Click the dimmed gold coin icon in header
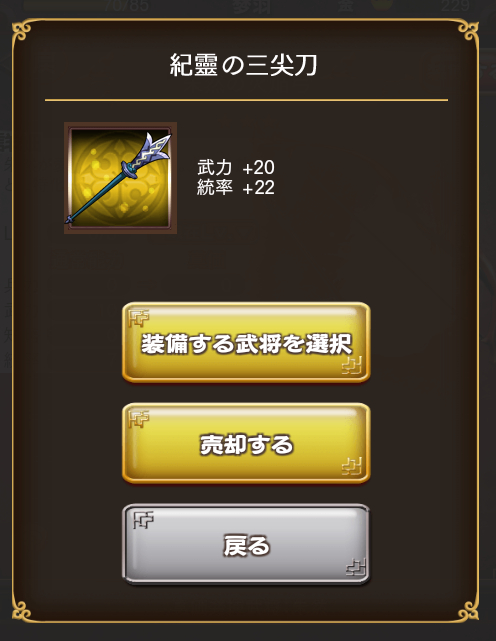Image resolution: width=496 pixels, height=641 pixels. (381, 4)
